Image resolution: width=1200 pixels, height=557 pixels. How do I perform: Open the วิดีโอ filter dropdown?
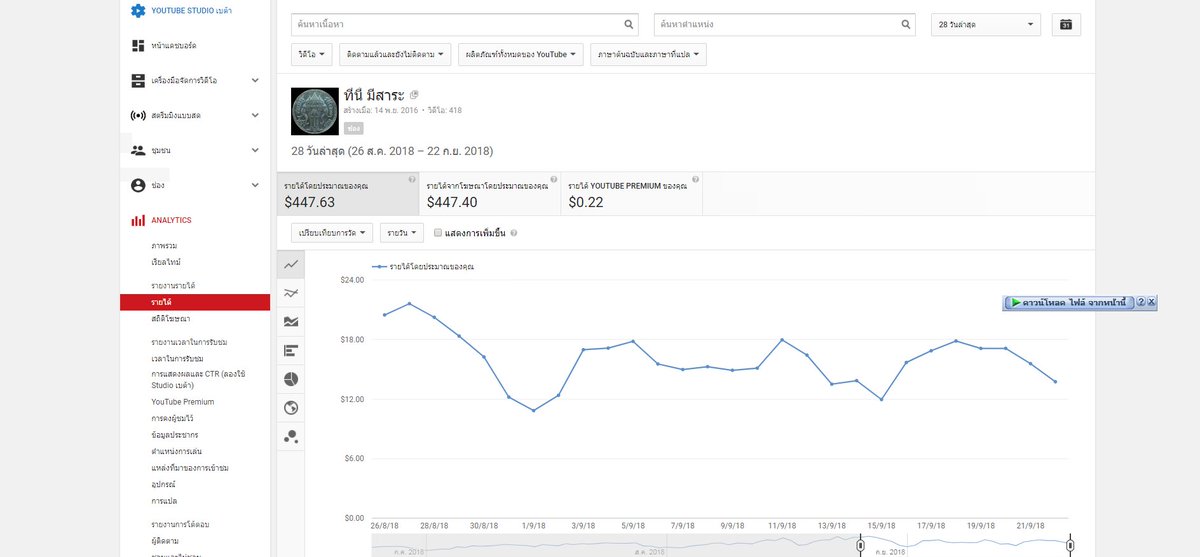312,54
